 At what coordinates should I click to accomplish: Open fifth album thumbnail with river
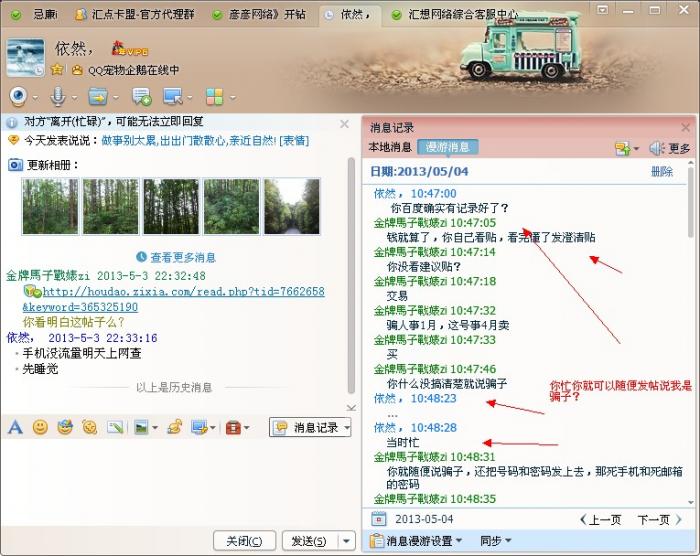pyautogui.click(x=292, y=206)
